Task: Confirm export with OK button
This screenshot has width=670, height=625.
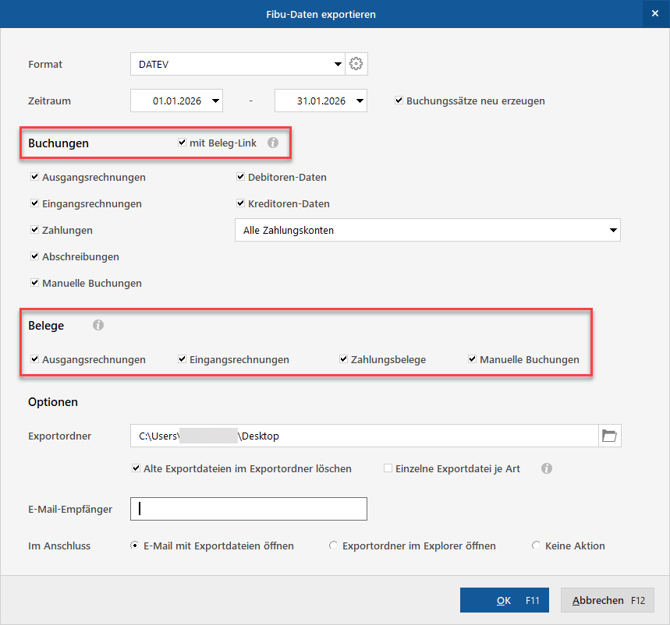Action: [x=506, y=600]
